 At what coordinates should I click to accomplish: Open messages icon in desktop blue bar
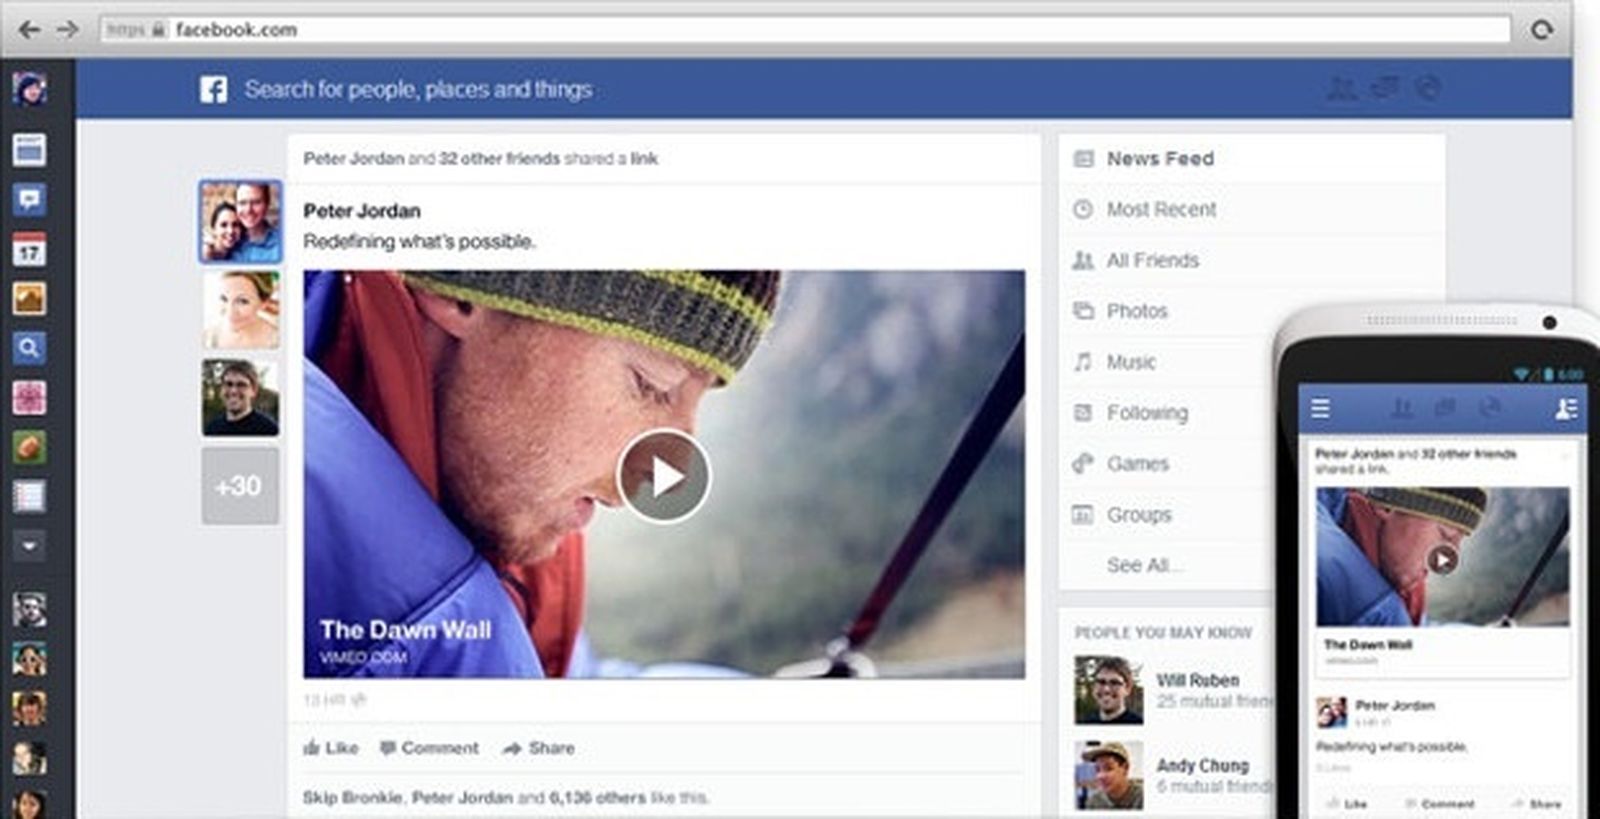click(1385, 89)
